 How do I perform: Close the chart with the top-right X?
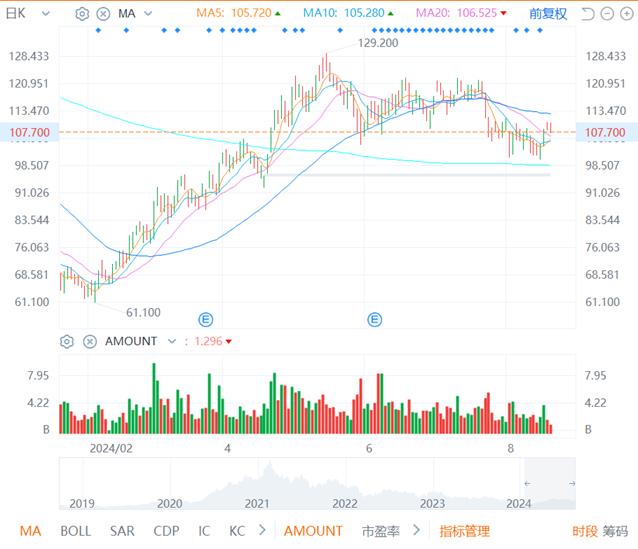(626, 14)
